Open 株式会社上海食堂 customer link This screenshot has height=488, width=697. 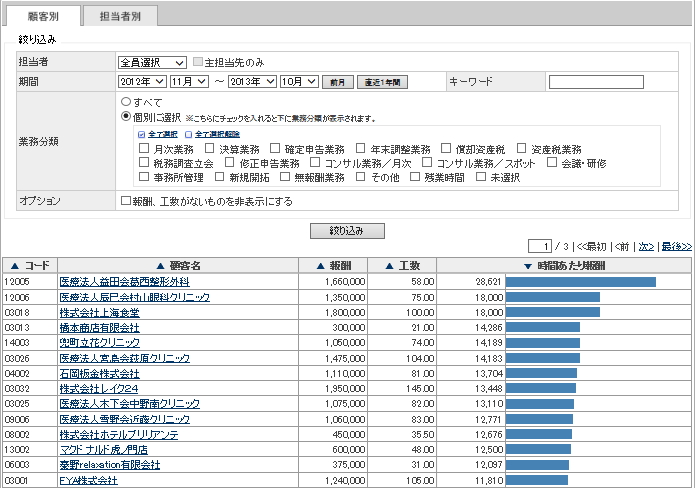100,312
